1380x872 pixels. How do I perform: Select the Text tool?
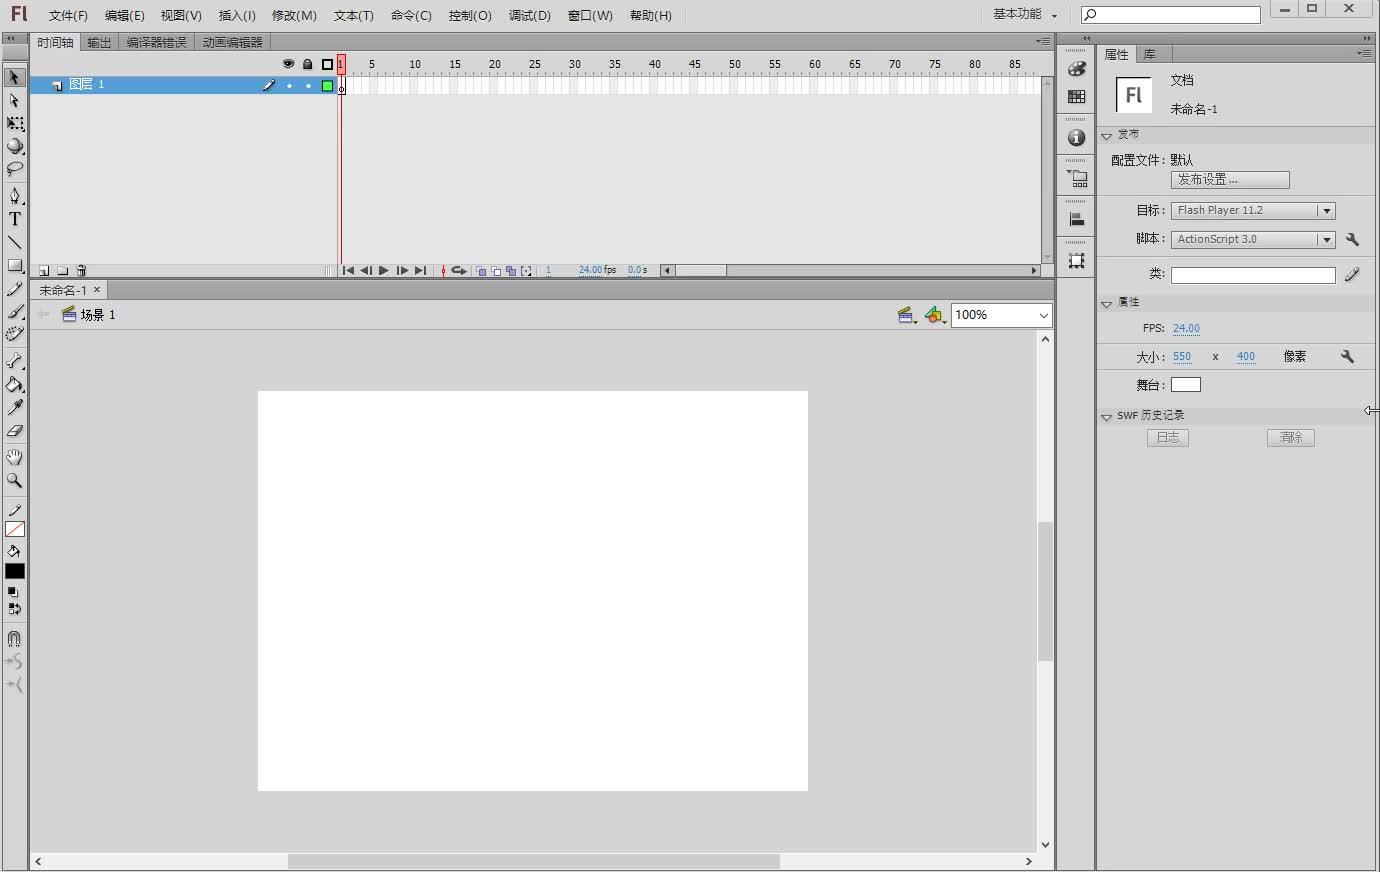[x=14, y=219]
